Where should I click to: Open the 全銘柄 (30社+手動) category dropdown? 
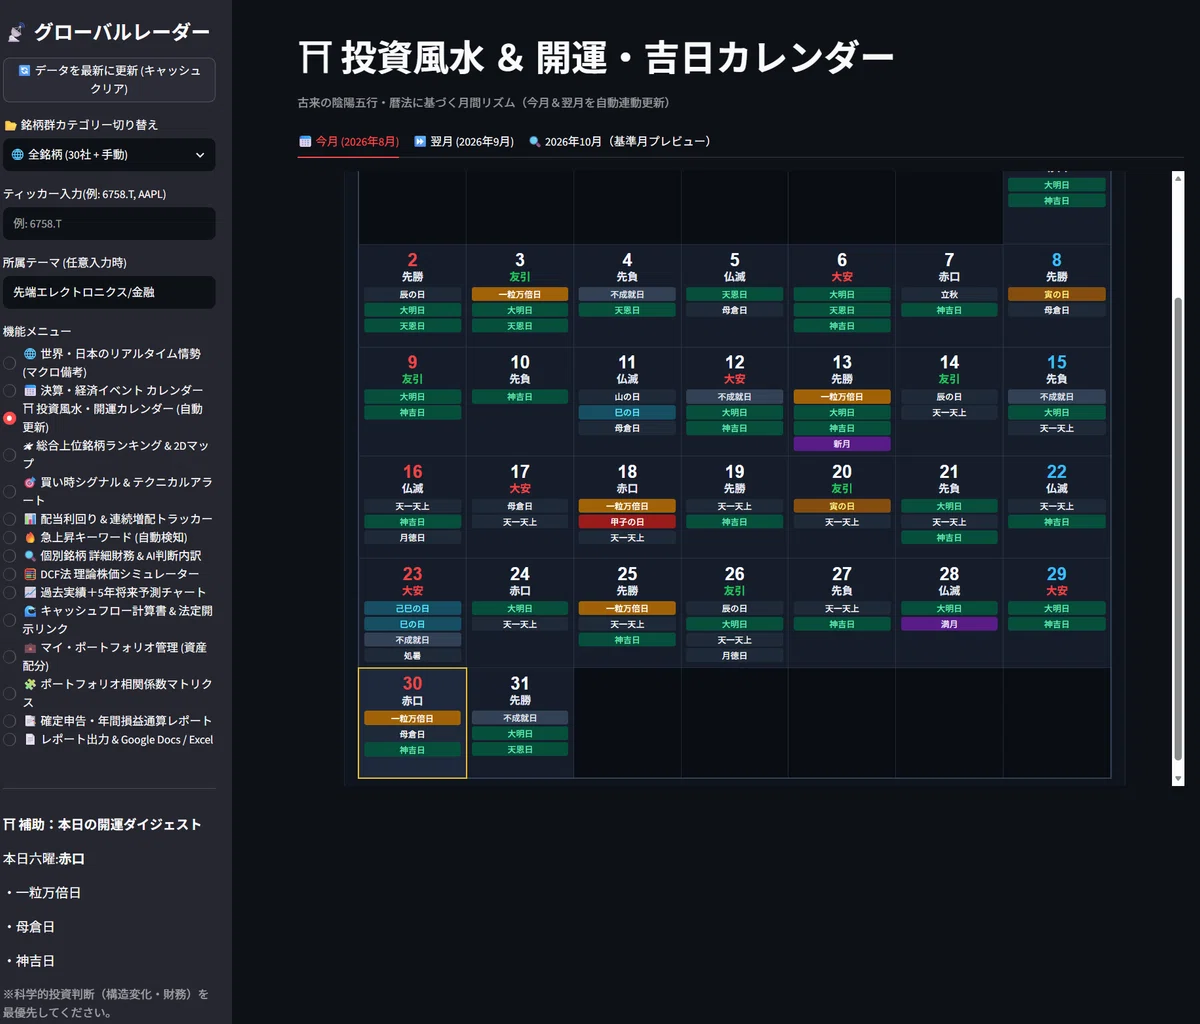click(x=109, y=155)
